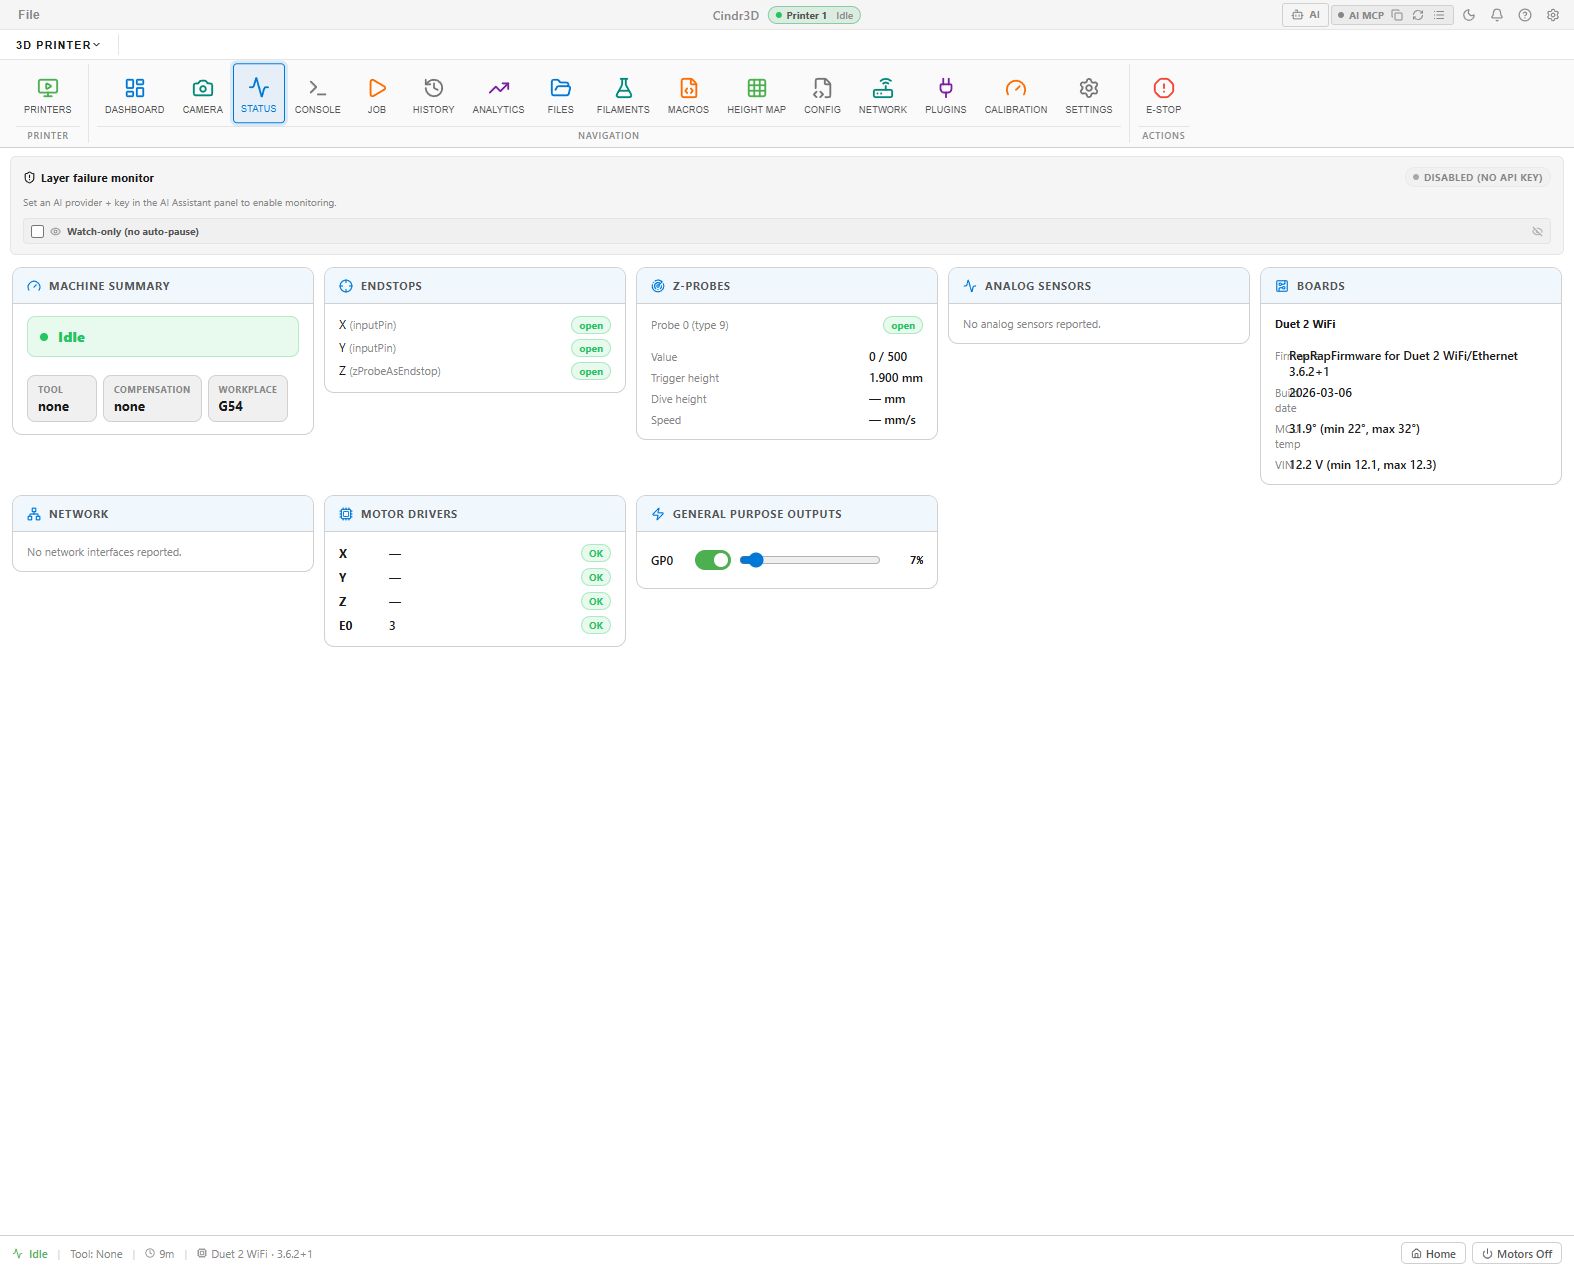Click the AI MCP copy icon
This screenshot has height=1270, width=1574.
(x=1397, y=15)
